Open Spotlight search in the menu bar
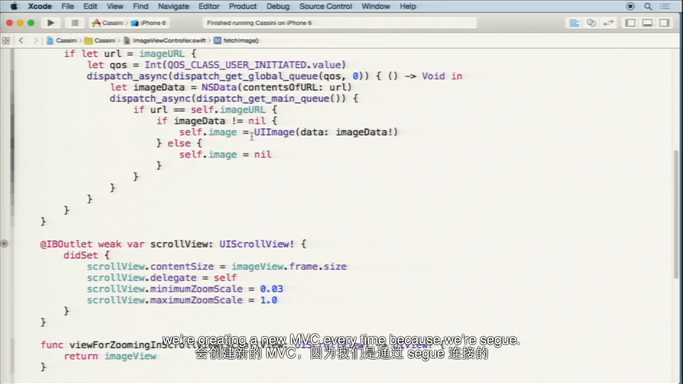Image resolution: width=683 pixels, height=384 pixels. tap(648, 6)
